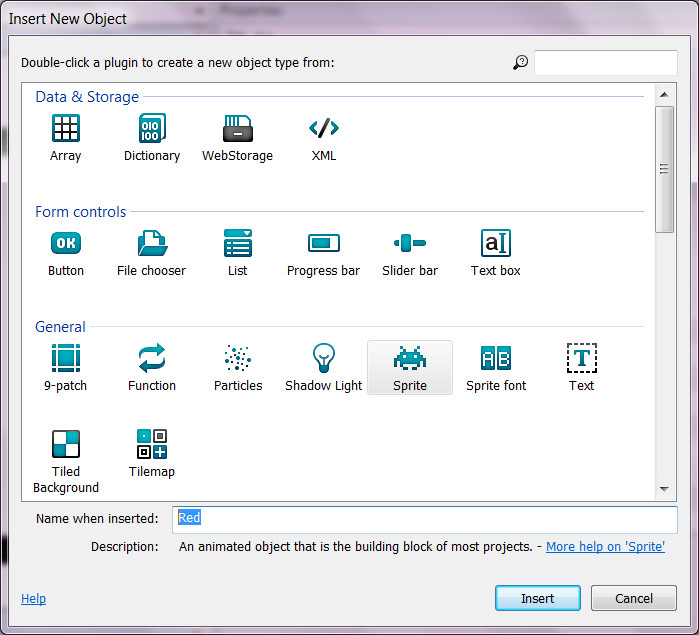Pick the WebStorage plugin icon

pyautogui.click(x=237, y=129)
